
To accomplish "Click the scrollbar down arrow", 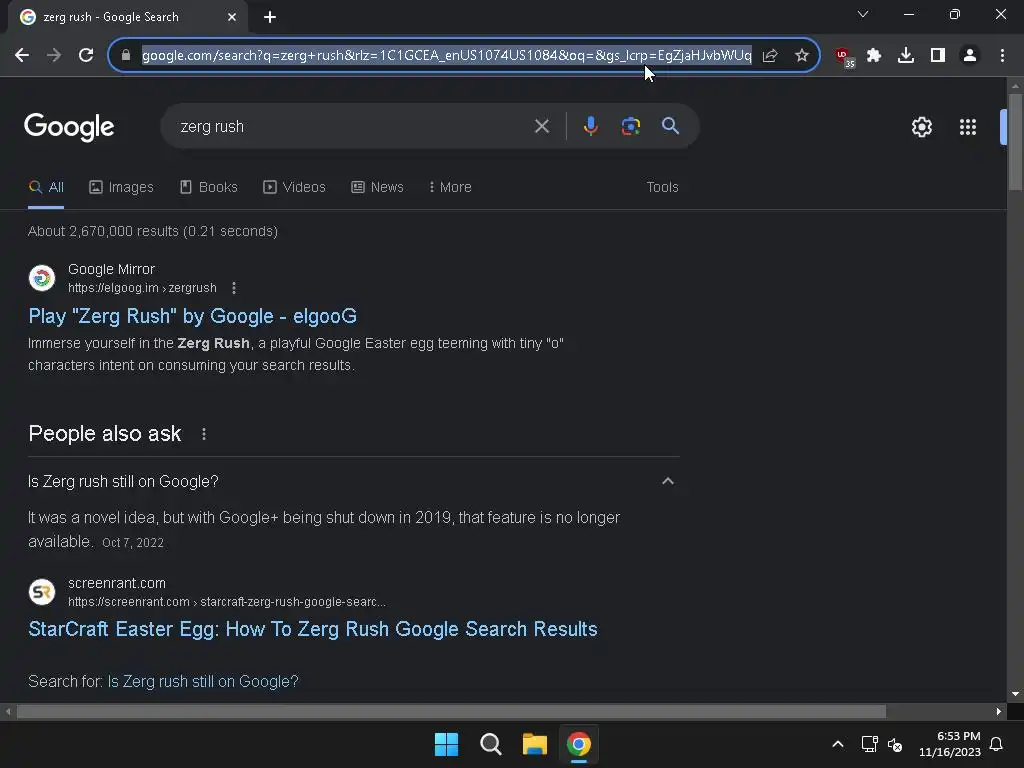I will tap(1015, 694).
